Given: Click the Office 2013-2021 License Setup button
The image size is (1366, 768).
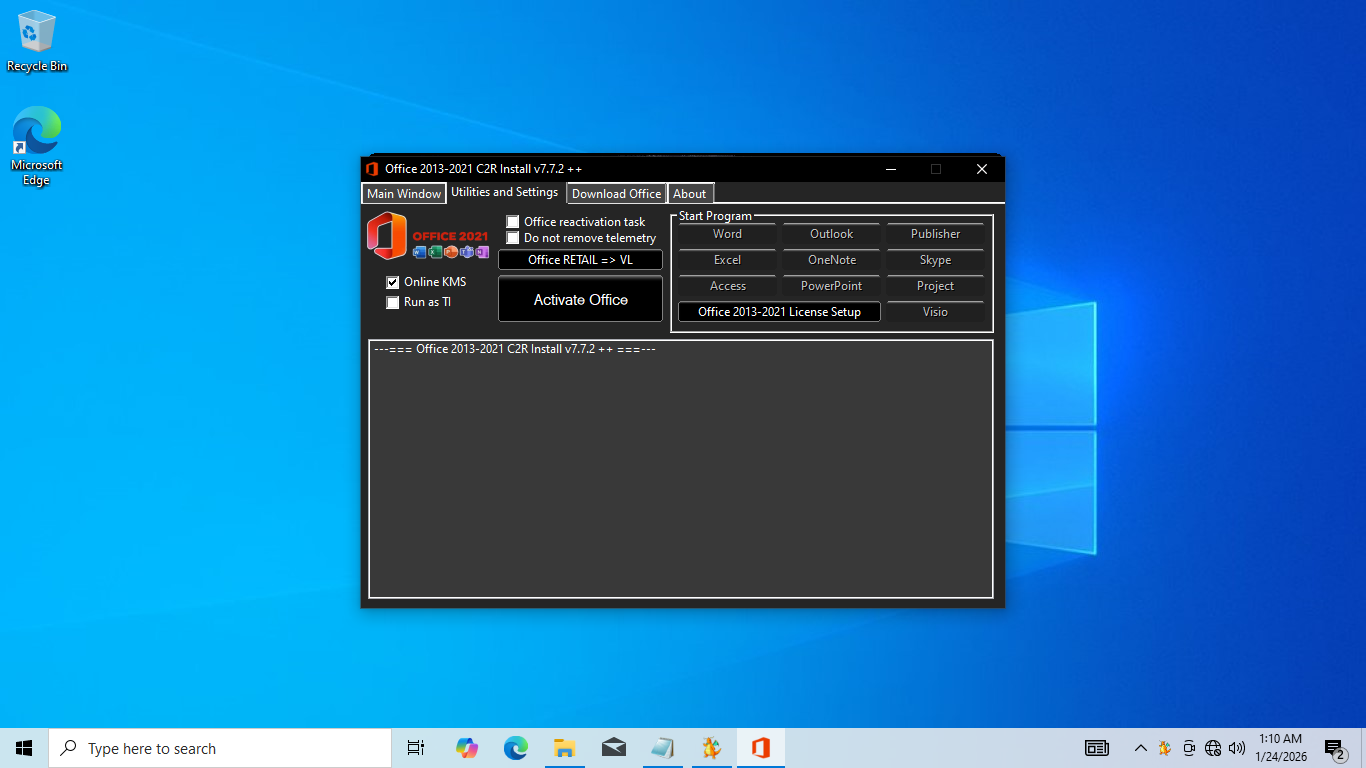Looking at the screenshot, I should click(779, 312).
